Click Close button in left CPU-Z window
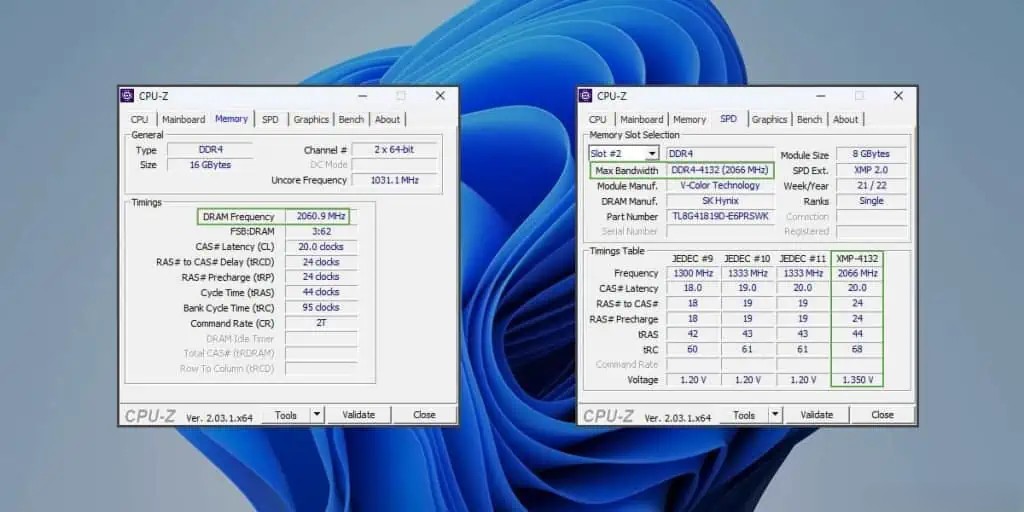 tap(424, 415)
